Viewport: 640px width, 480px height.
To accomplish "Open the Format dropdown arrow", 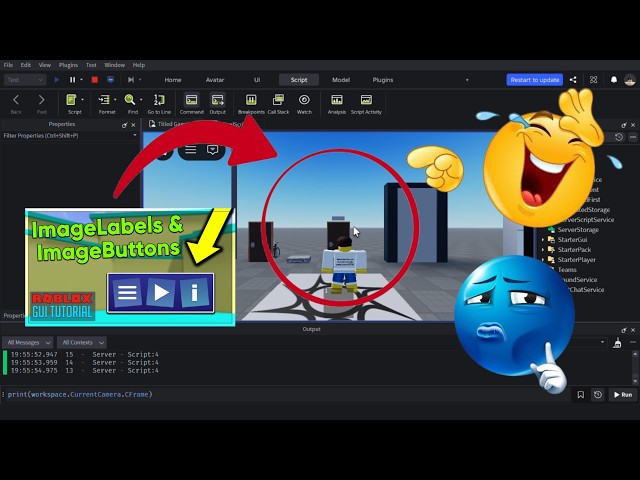I will tap(115, 100).
